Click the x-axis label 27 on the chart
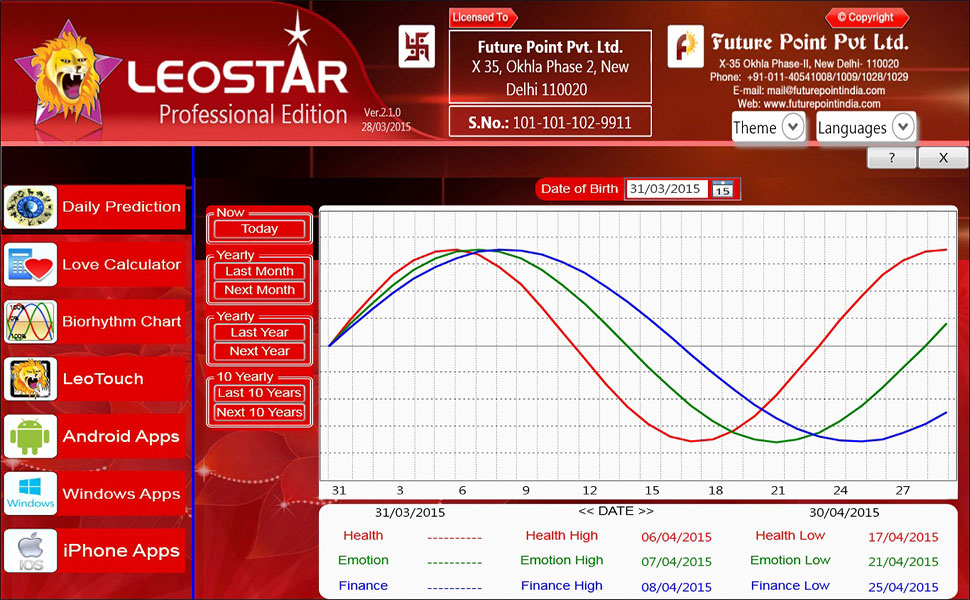Image resolution: width=970 pixels, height=600 pixels. (x=903, y=491)
